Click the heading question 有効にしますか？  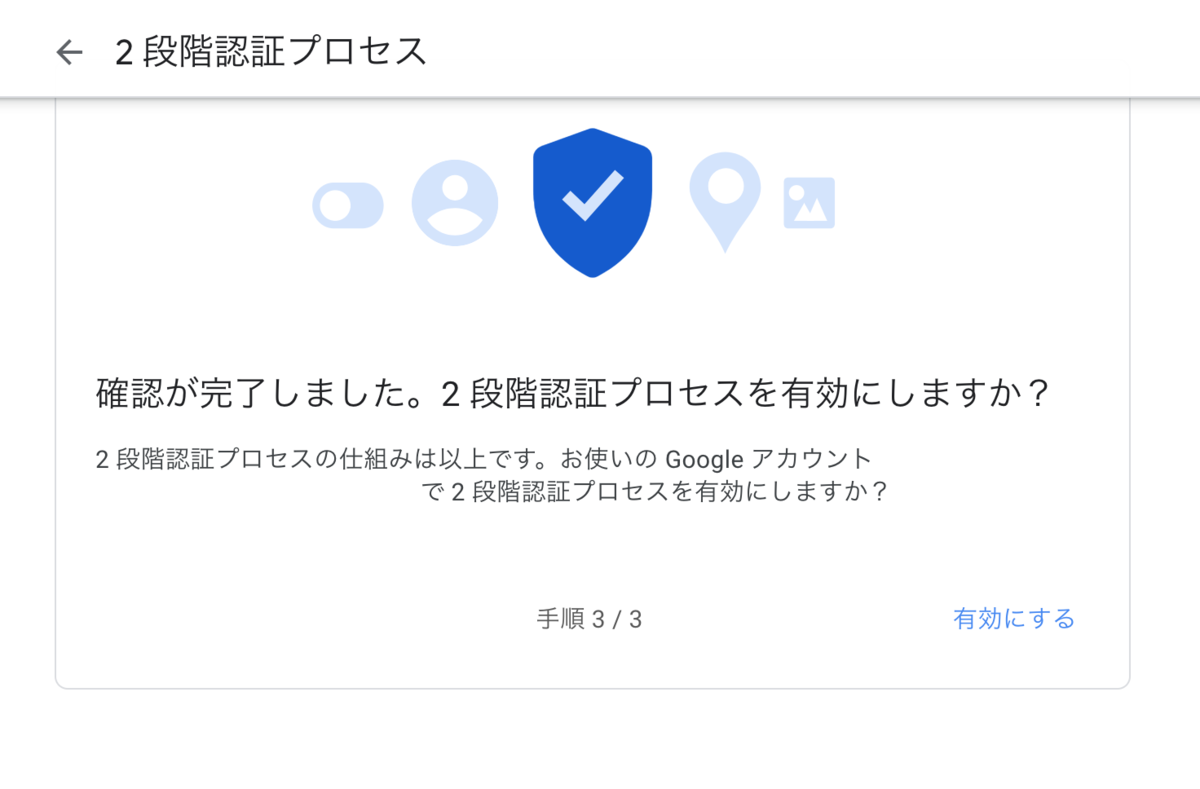tap(912, 394)
